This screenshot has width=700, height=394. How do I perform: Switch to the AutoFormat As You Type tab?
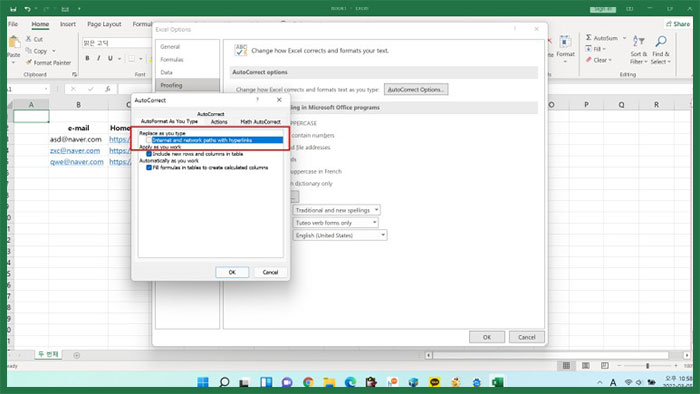169,121
